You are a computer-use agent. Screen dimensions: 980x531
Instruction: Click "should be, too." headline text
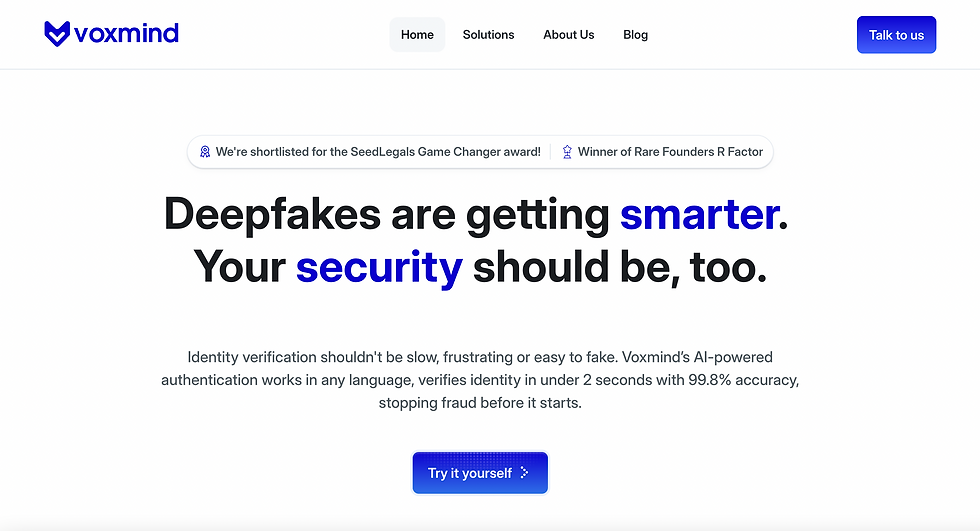(619, 267)
